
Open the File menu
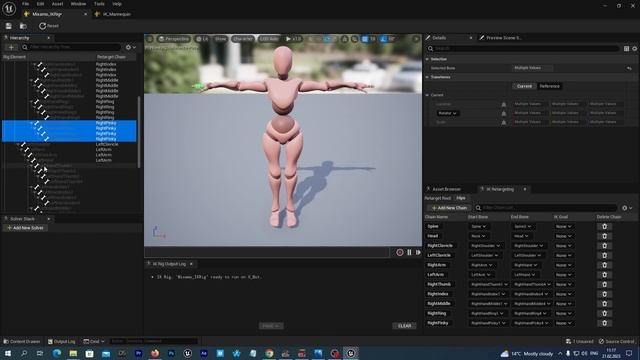pos(25,4)
